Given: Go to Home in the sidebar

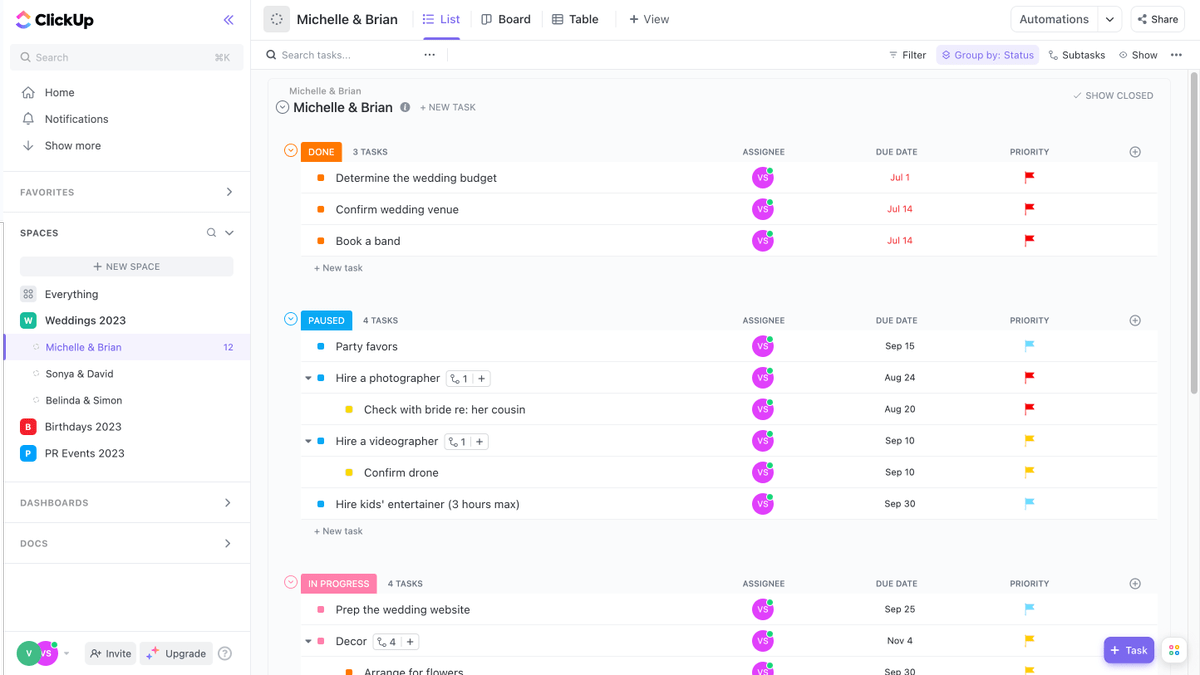Looking at the screenshot, I should tap(58, 92).
